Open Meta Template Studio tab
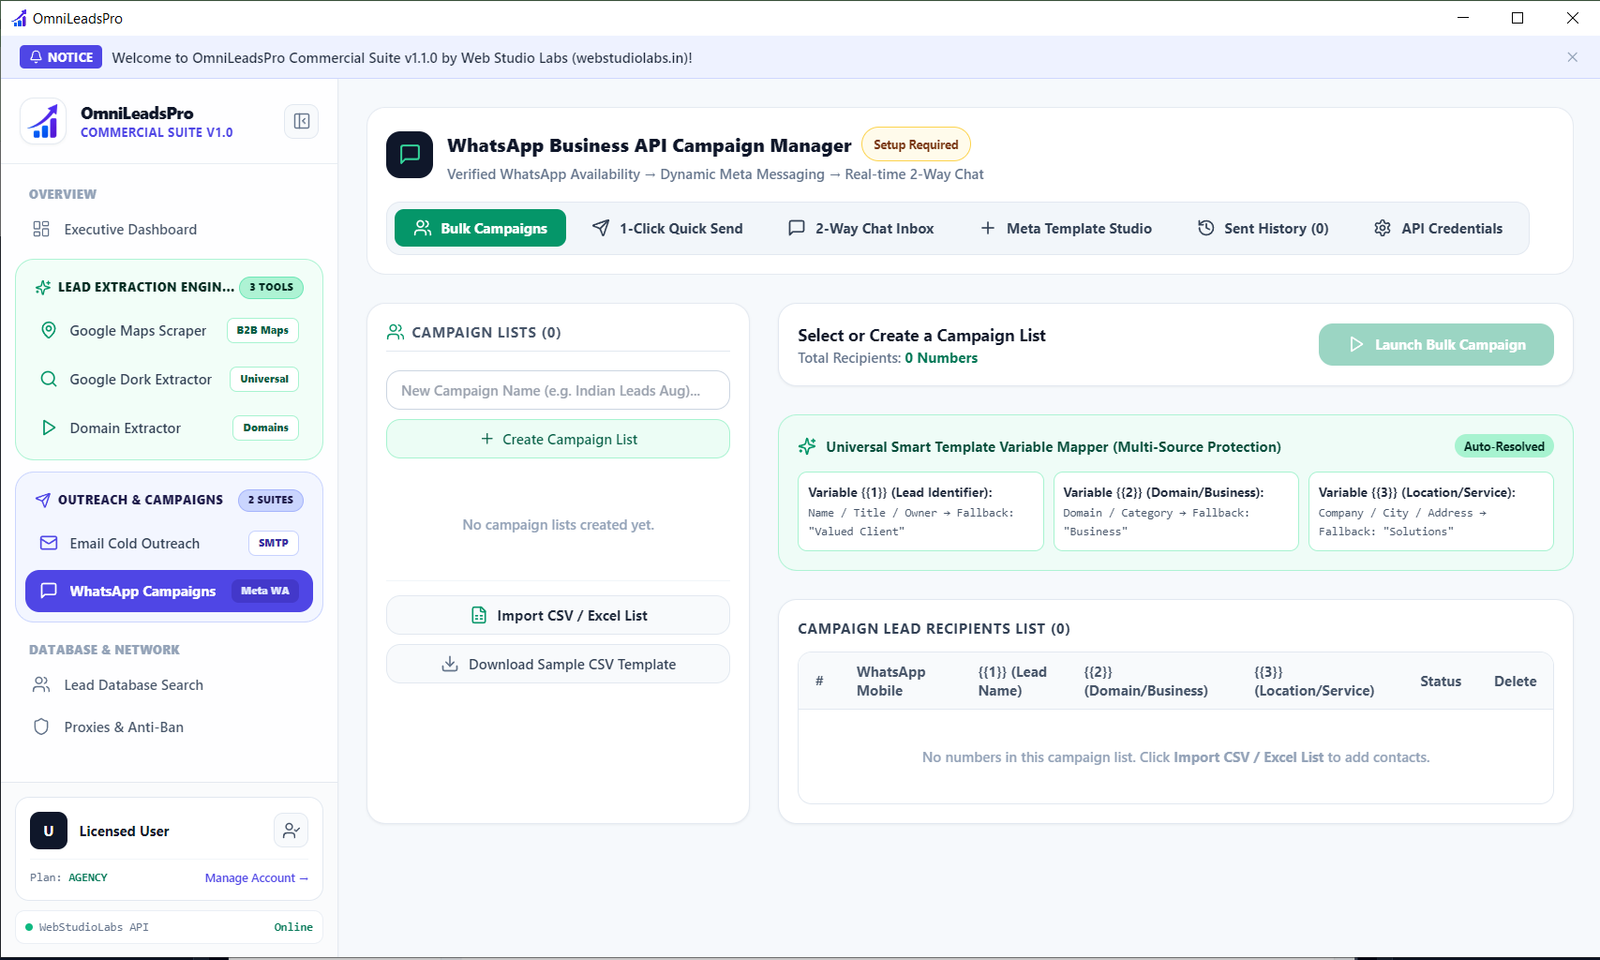The image size is (1600, 960). click(x=1066, y=228)
